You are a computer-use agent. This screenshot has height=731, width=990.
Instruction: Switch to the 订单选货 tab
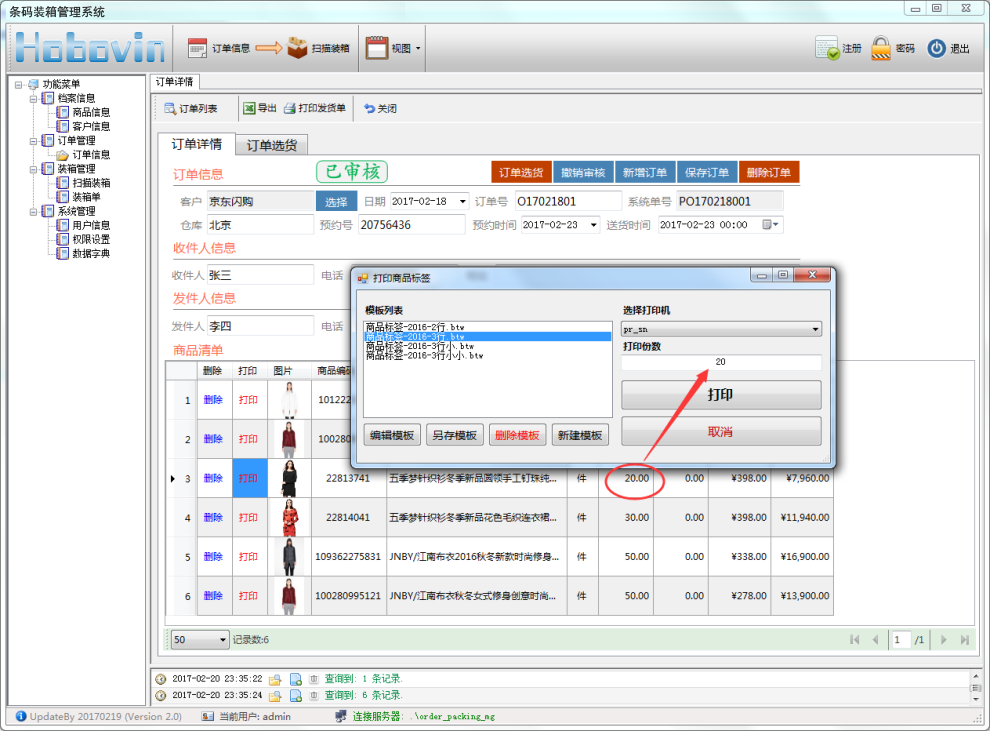coord(271,145)
